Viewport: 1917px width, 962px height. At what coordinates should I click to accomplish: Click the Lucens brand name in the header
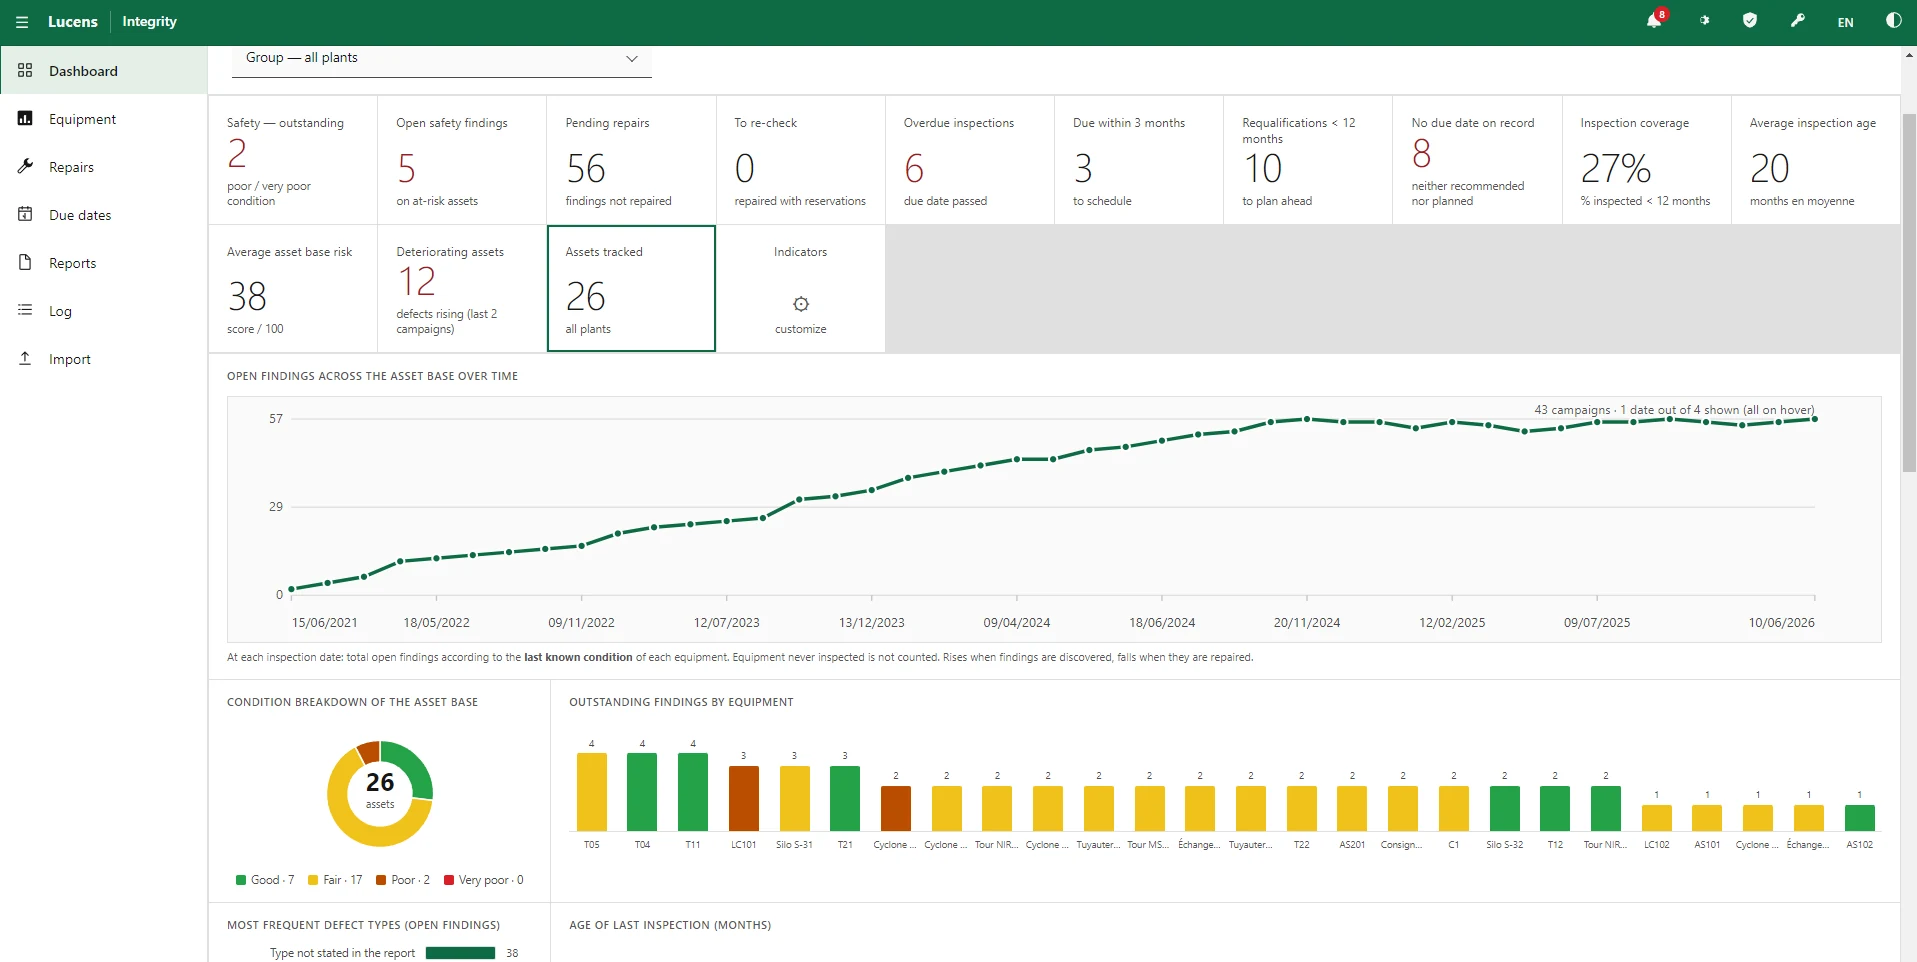pyautogui.click(x=73, y=22)
